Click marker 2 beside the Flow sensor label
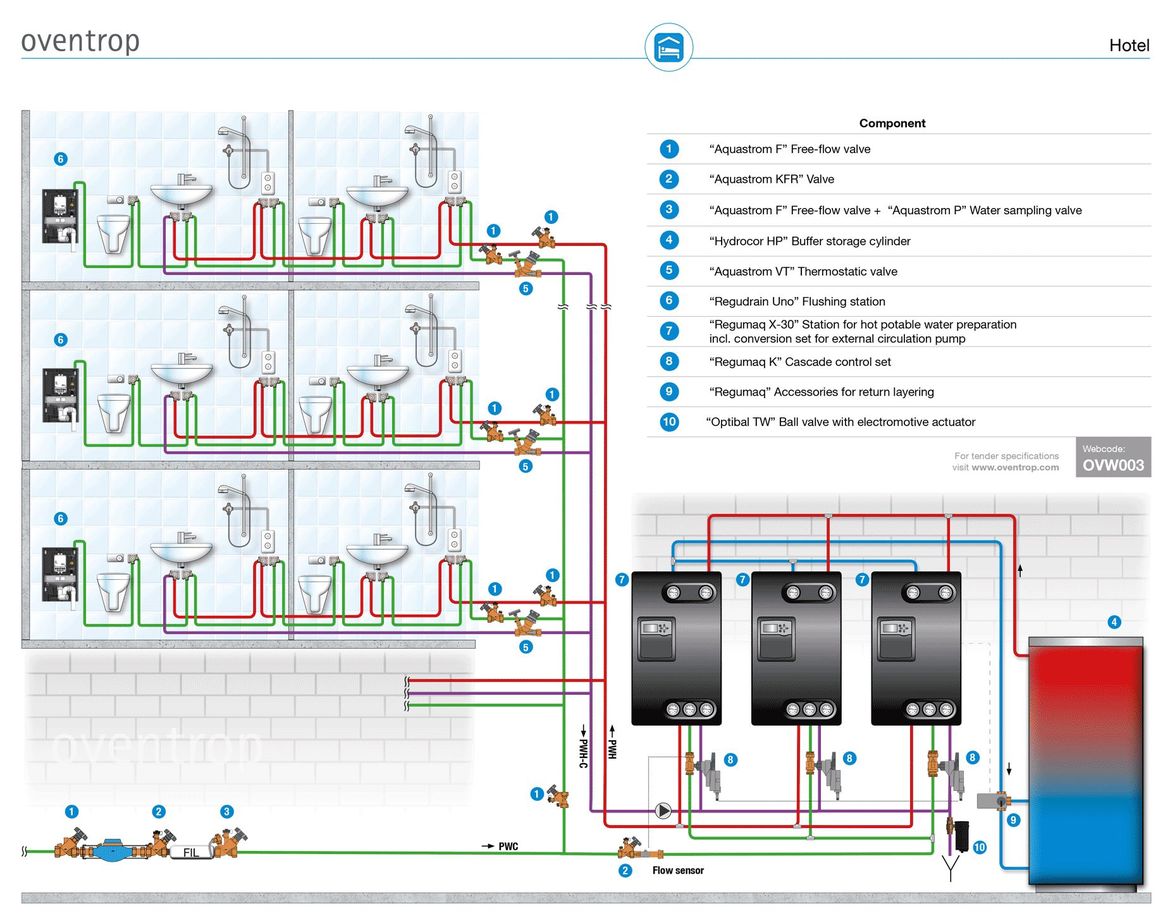 tap(625, 870)
